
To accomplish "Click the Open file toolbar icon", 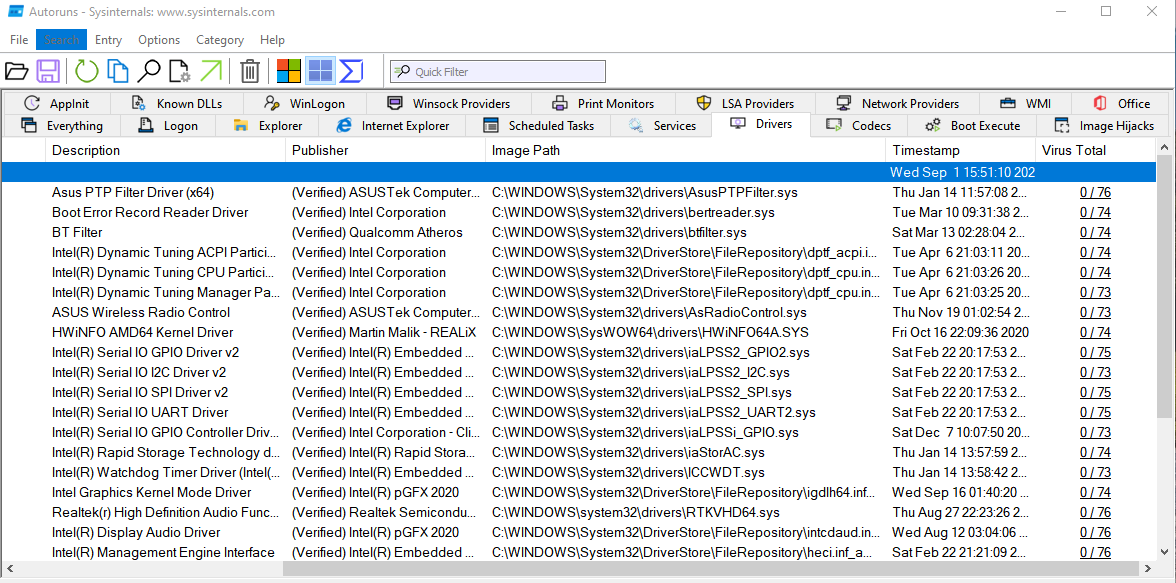I will pos(16,71).
